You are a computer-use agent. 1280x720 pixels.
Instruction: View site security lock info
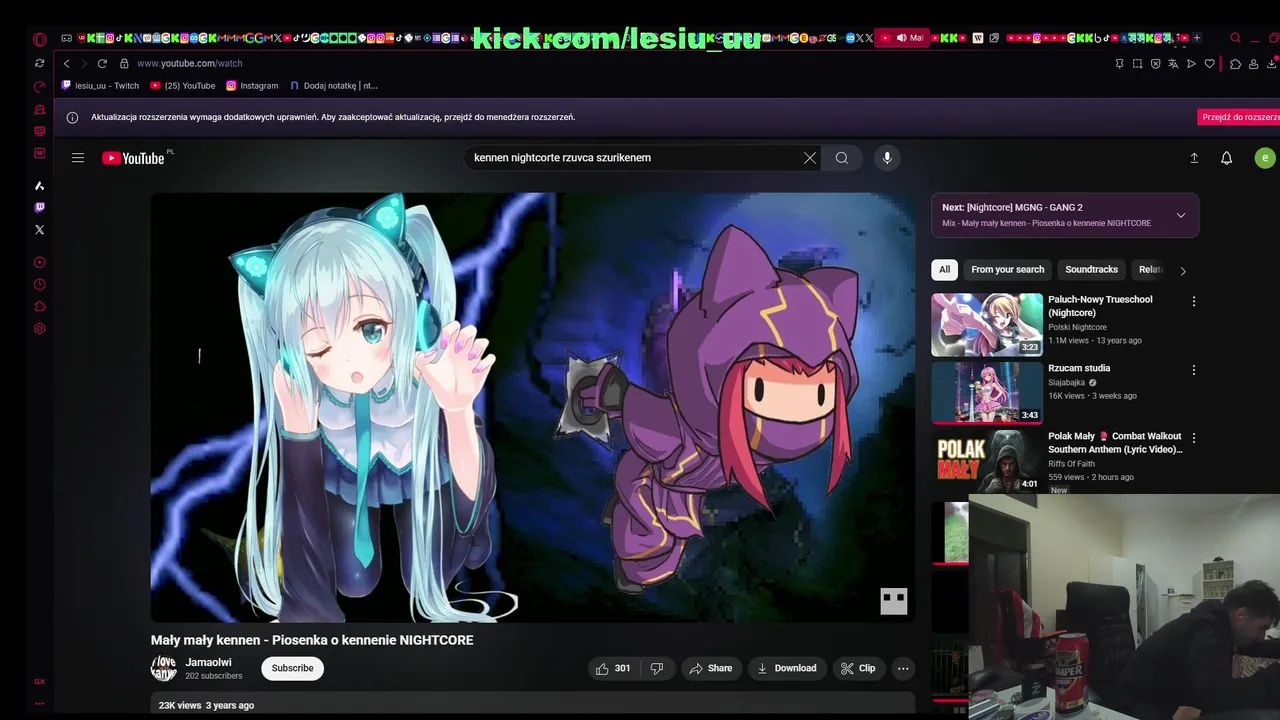(x=124, y=63)
